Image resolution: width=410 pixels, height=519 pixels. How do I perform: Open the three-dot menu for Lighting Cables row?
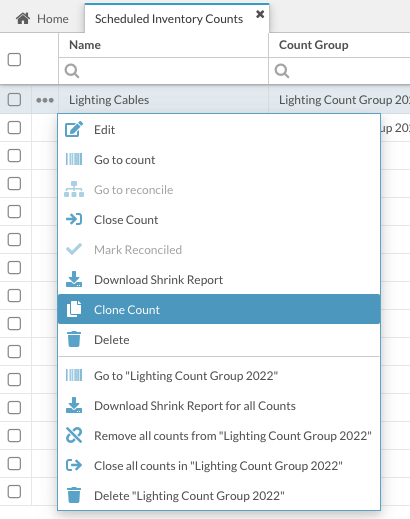tap(45, 100)
